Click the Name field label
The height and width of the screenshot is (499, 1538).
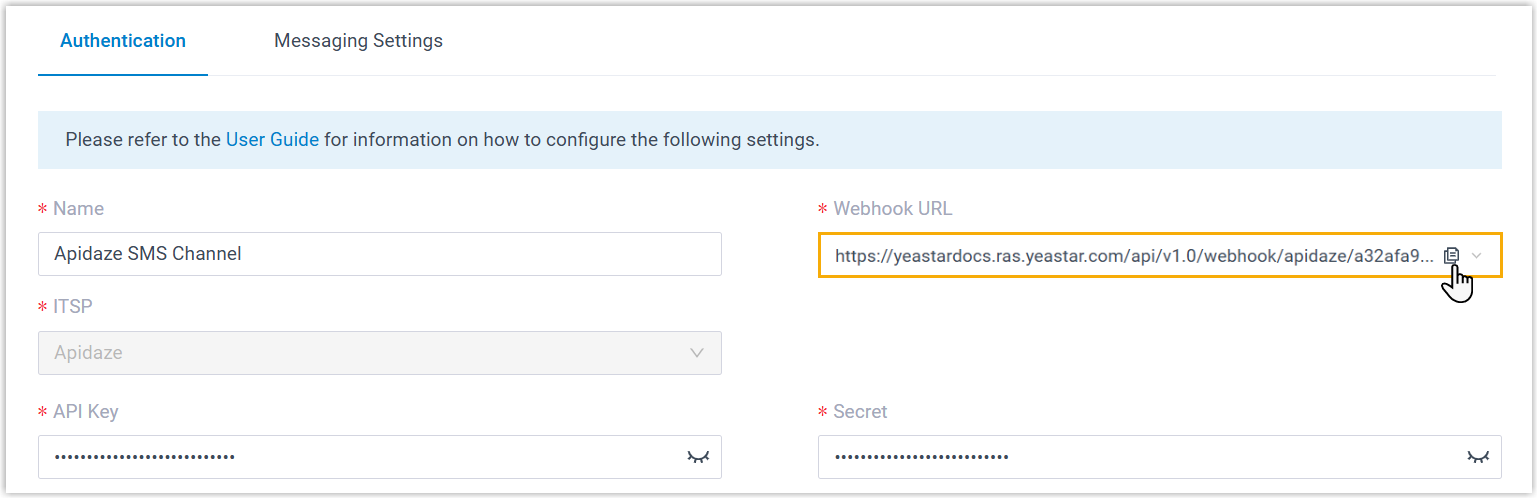(78, 209)
